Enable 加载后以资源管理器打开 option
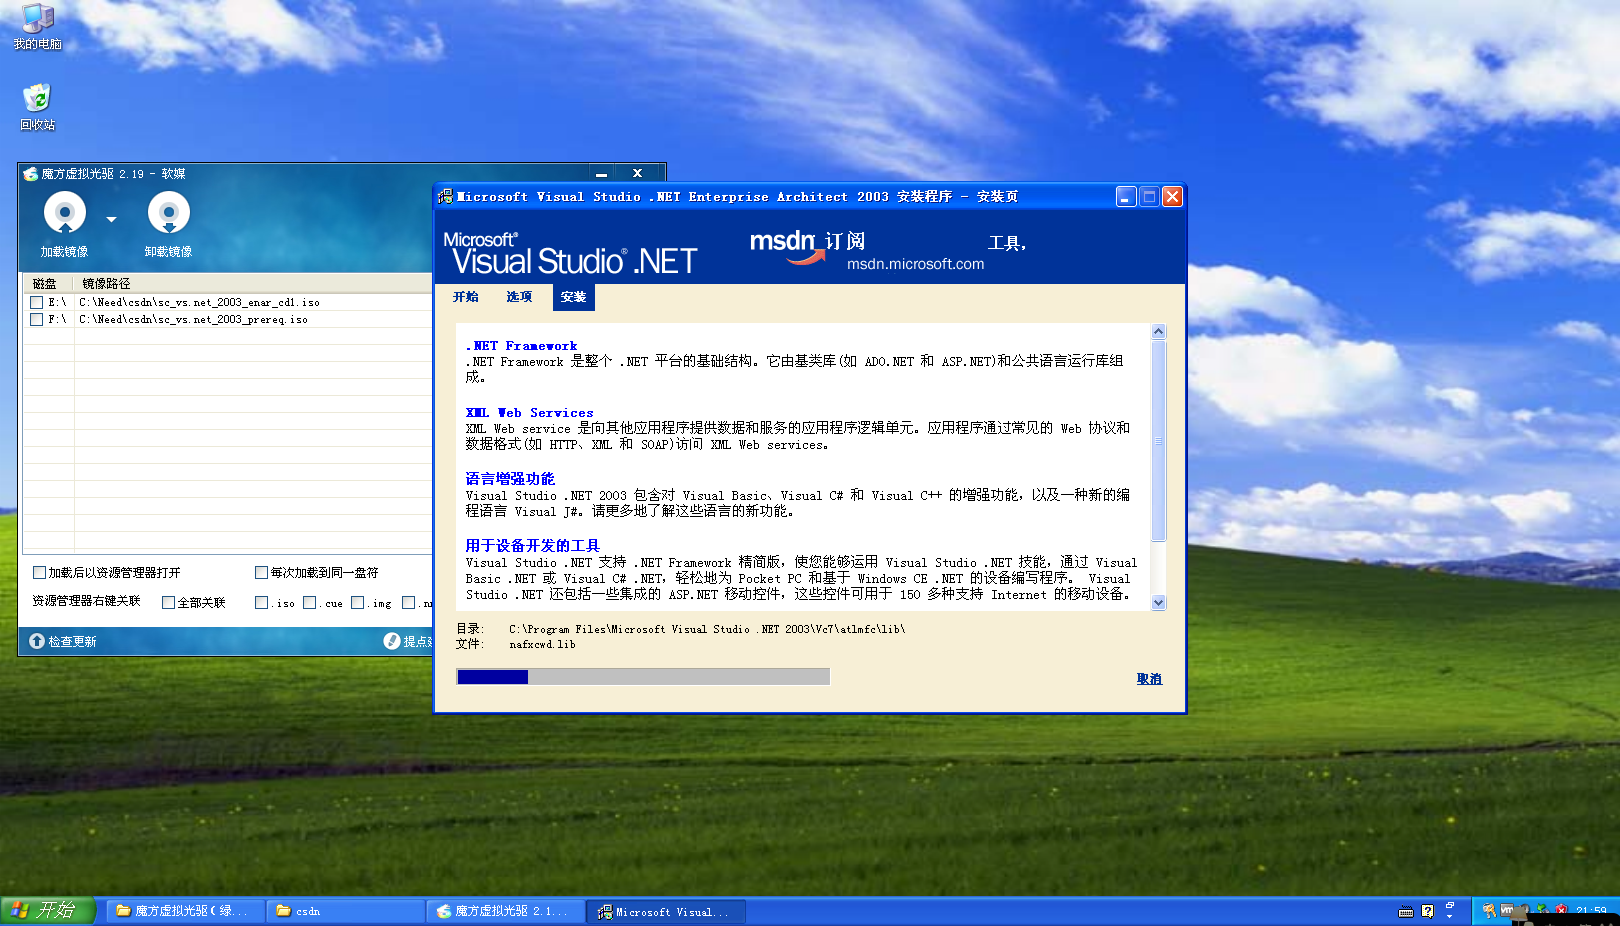 [40, 572]
